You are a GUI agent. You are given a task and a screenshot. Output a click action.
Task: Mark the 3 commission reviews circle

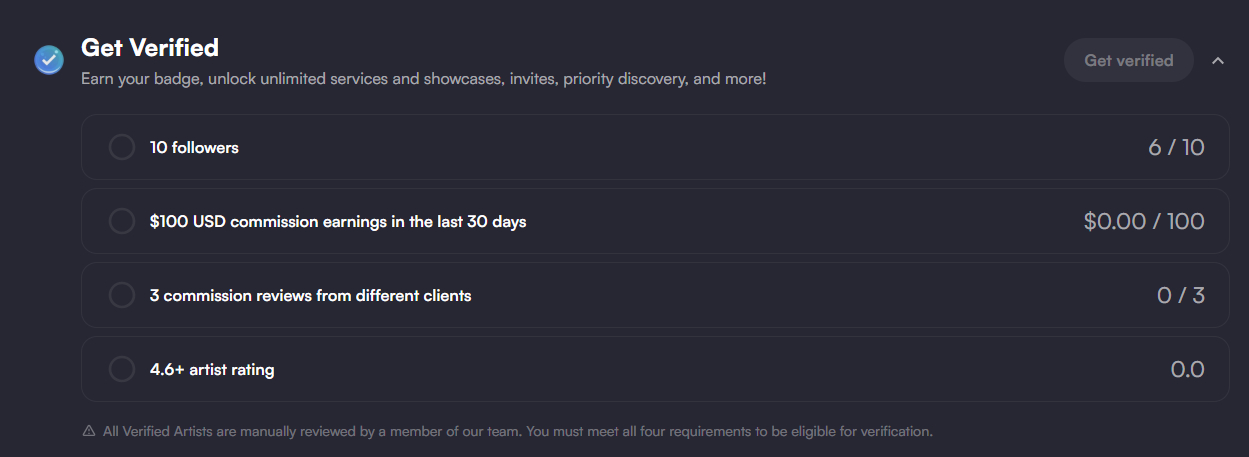pyautogui.click(x=121, y=295)
